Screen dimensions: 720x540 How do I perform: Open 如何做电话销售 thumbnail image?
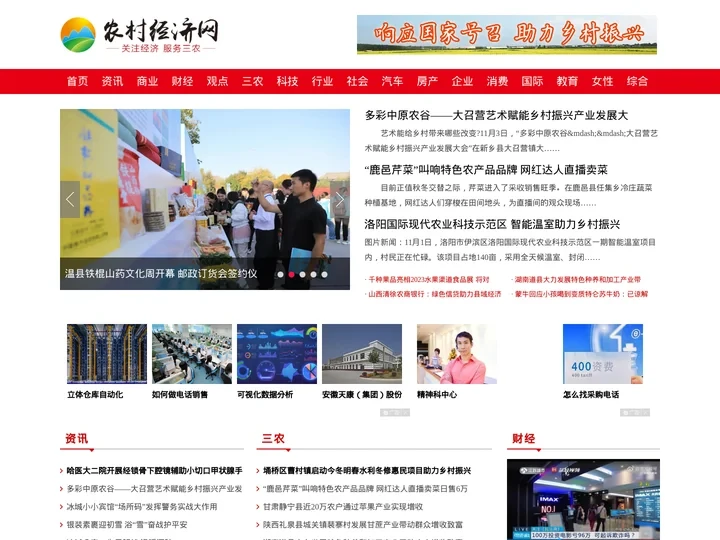click(x=192, y=354)
